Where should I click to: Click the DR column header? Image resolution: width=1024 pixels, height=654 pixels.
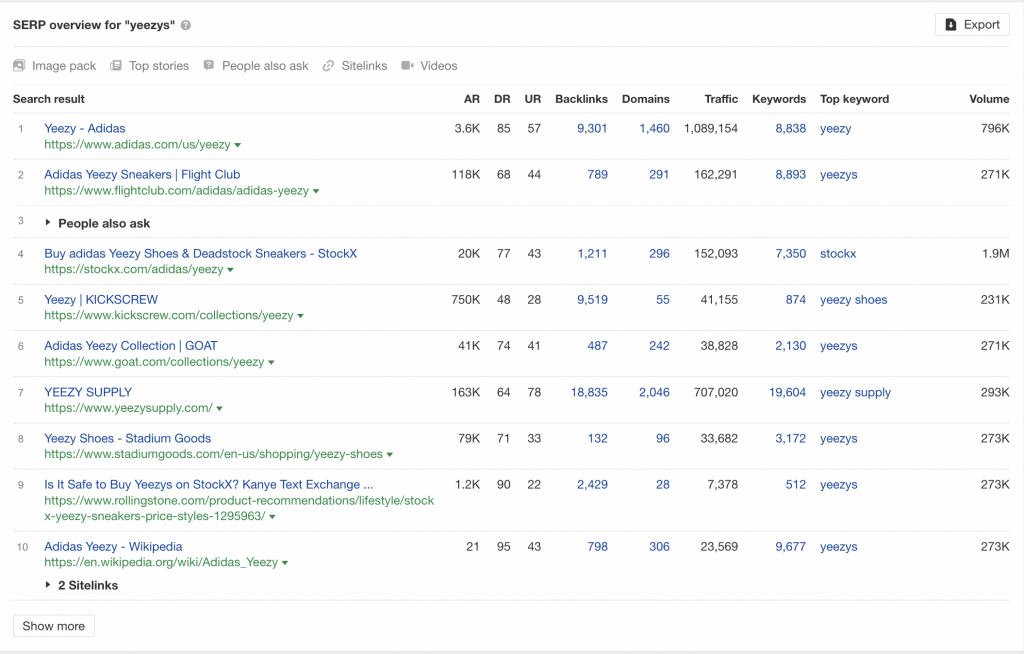502,99
